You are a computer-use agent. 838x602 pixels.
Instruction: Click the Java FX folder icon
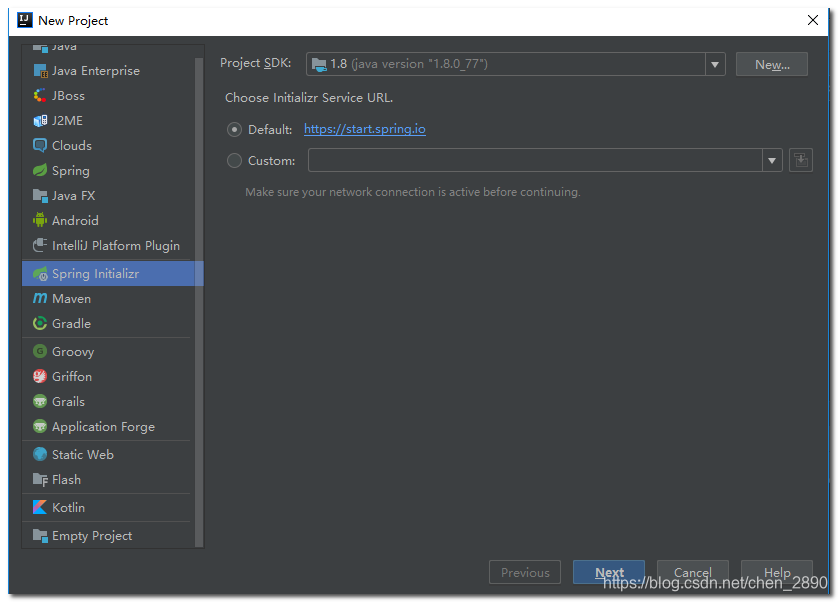[40, 196]
